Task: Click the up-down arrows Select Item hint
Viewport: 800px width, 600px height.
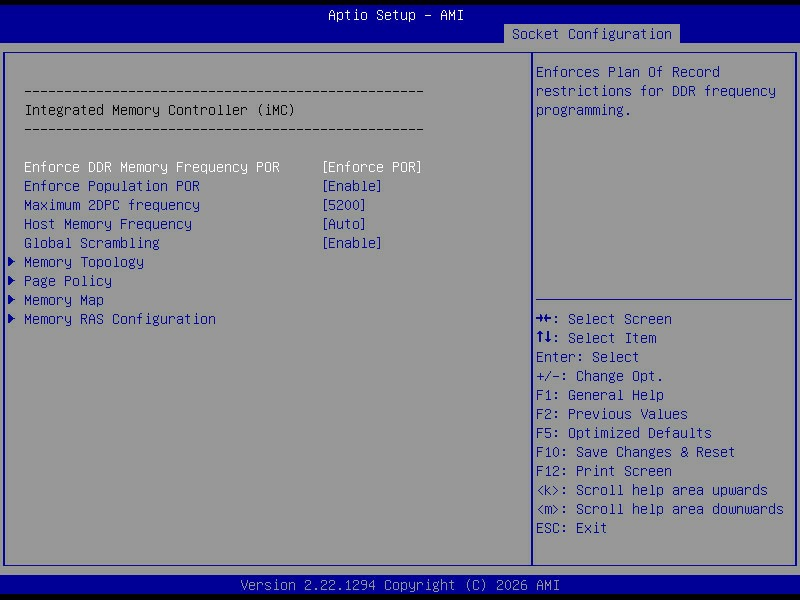Action: (596, 338)
